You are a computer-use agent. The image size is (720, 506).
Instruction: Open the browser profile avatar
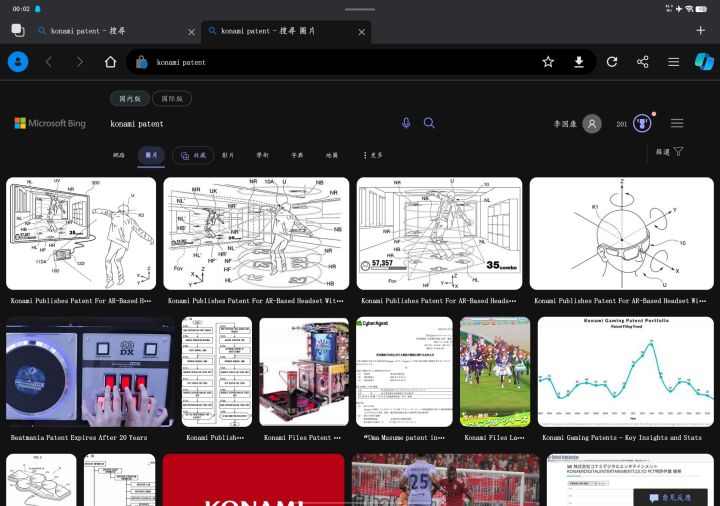tap(18, 62)
